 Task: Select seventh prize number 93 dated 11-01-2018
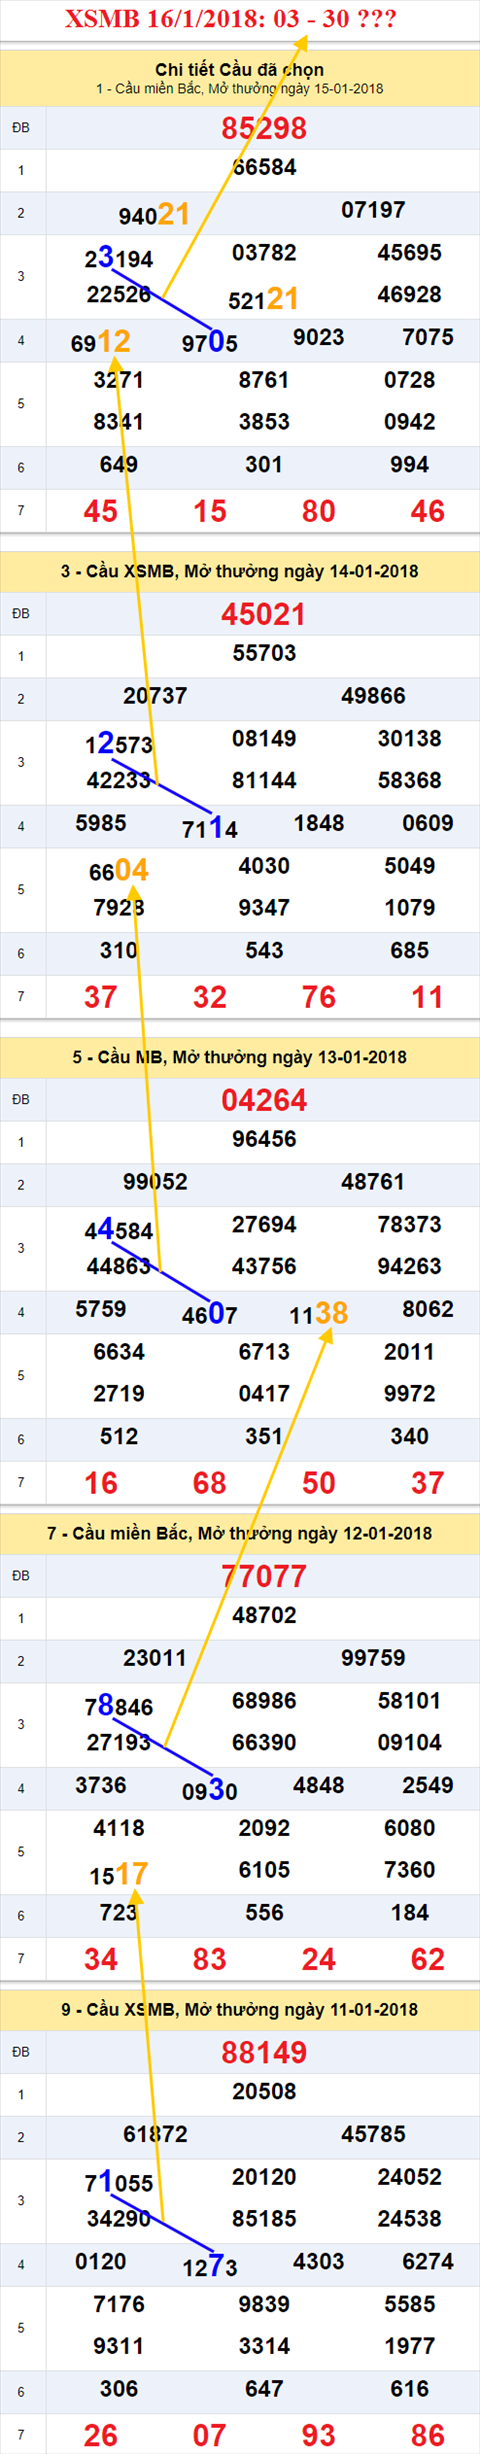[x=318, y=2435]
